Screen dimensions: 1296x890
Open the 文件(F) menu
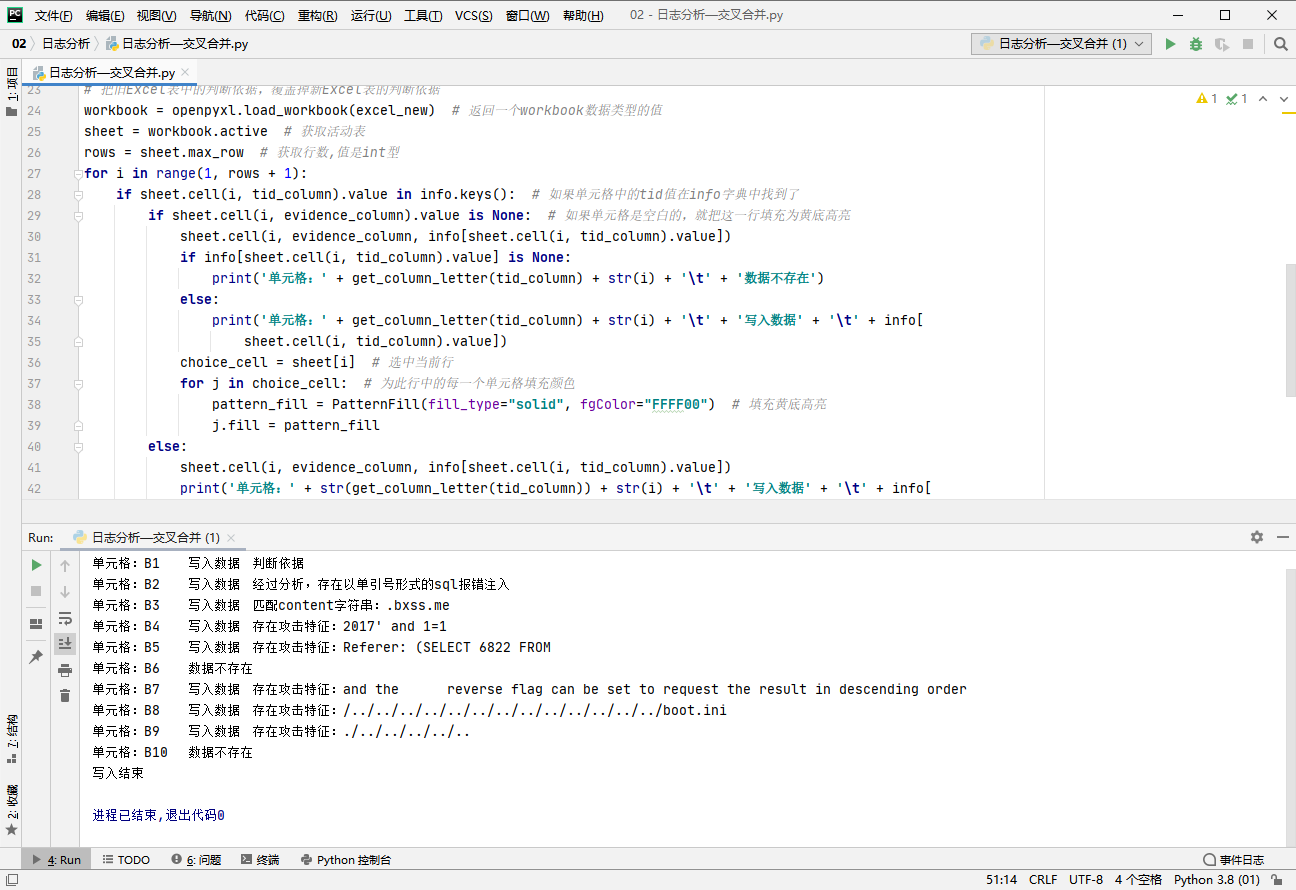click(x=53, y=16)
